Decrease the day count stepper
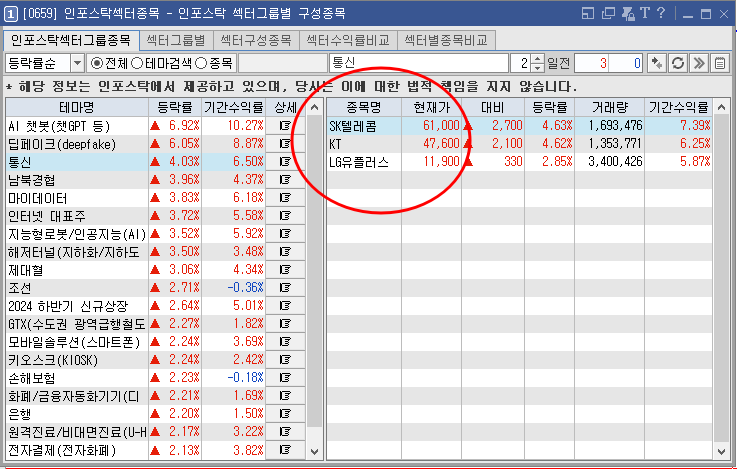Screen dimensions: 737x469 click(537, 67)
